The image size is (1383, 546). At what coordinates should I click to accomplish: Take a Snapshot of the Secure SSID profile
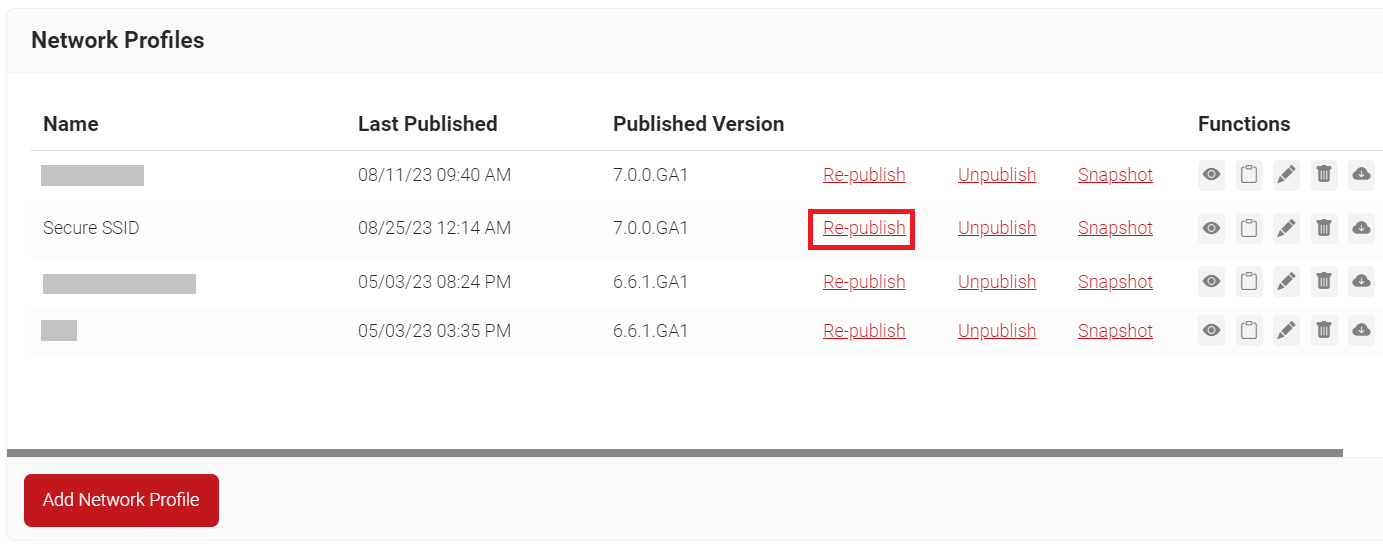(1115, 228)
